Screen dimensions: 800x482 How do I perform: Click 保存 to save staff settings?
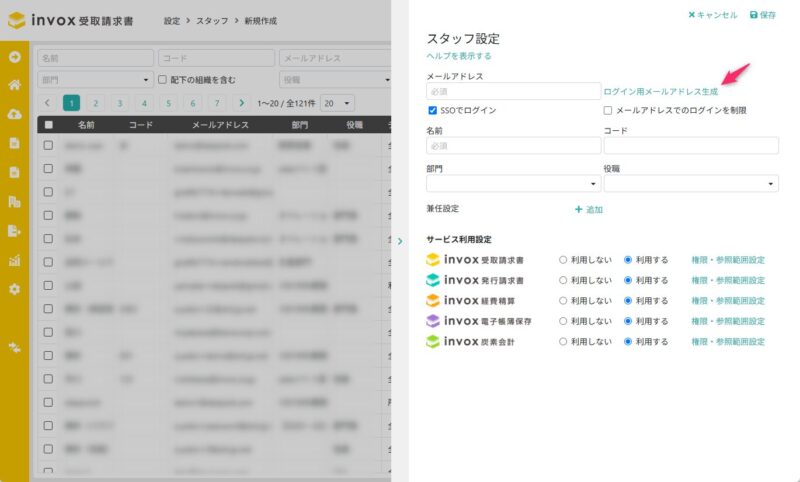pos(763,15)
